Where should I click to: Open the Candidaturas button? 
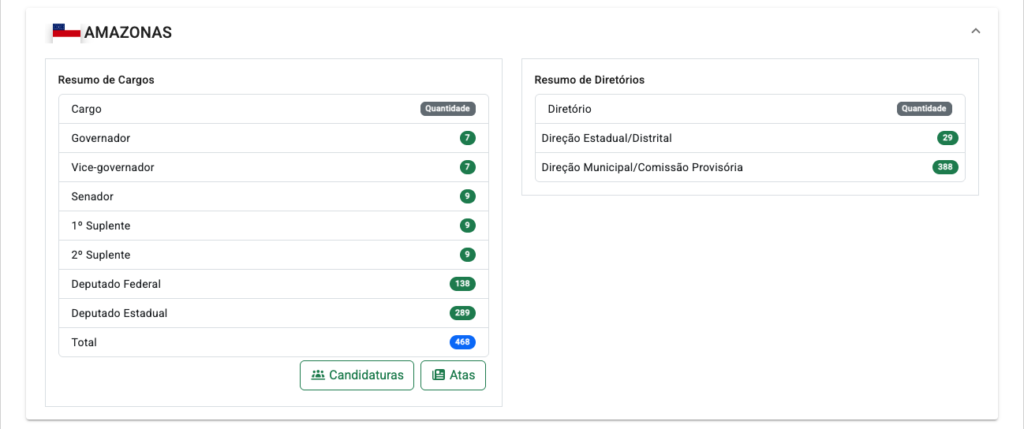(x=357, y=375)
